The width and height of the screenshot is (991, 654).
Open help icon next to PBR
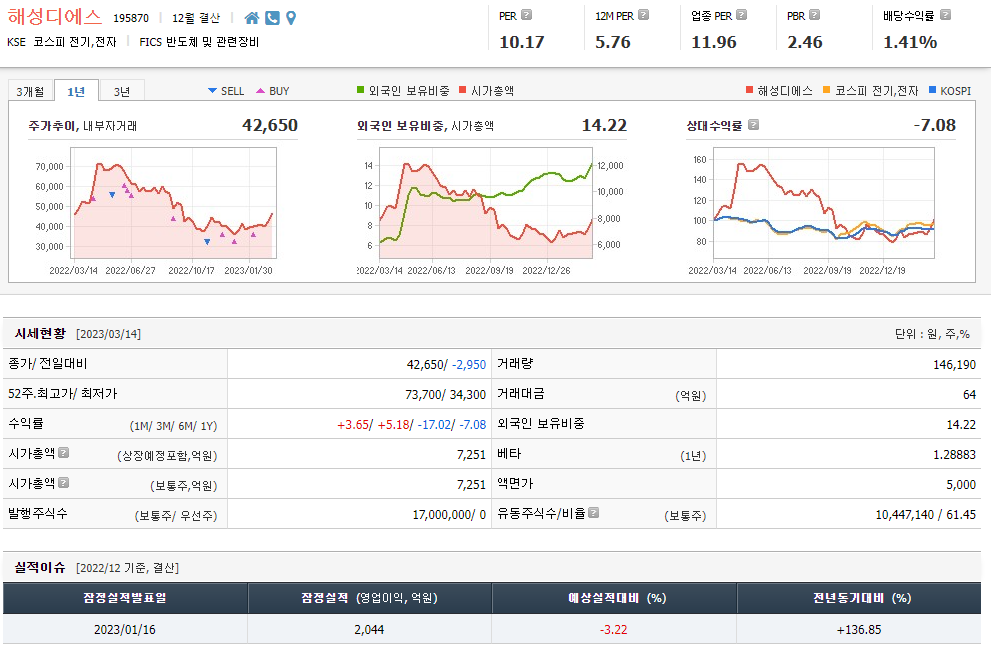[814, 15]
